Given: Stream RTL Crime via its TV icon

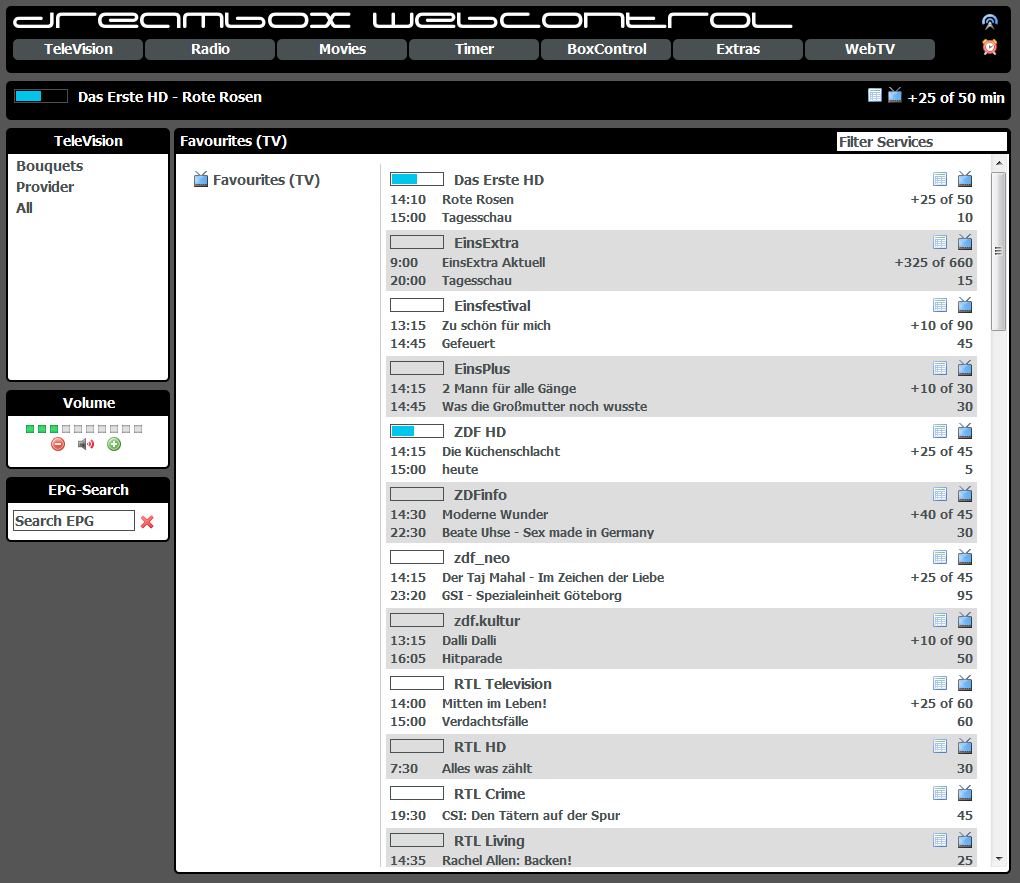Looking at the screenshot, I should coord(965,793).
